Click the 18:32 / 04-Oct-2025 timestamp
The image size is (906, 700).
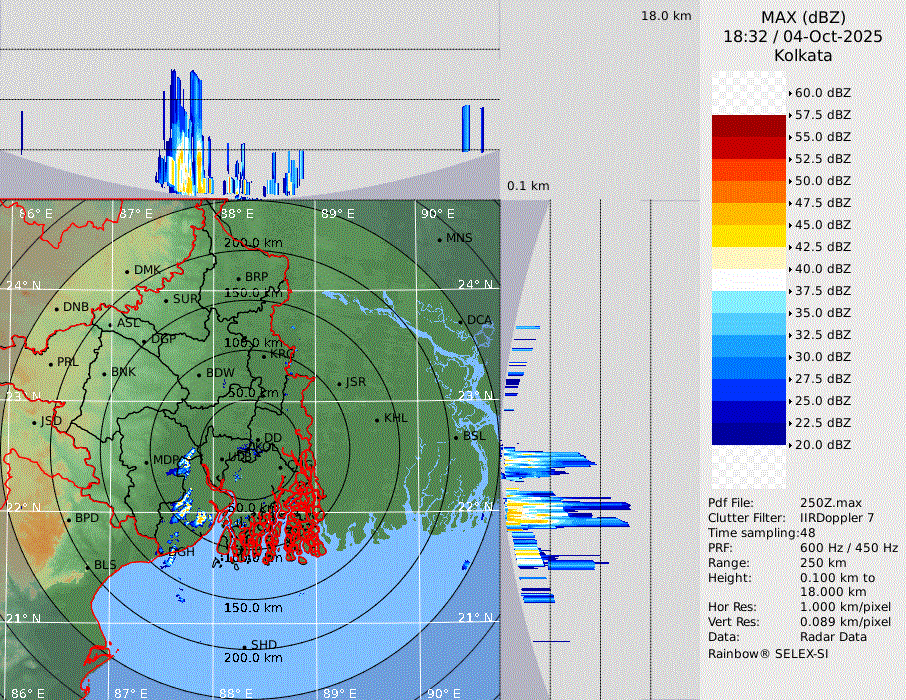click(802, 36)
